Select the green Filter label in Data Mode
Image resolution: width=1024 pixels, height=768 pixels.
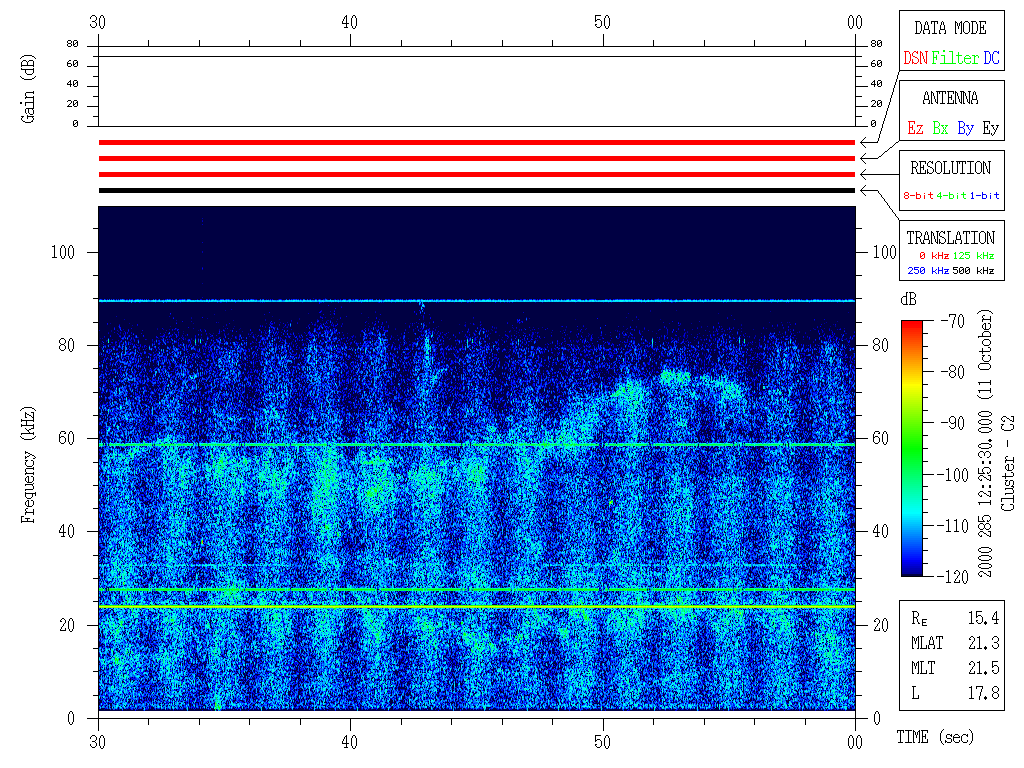[955, 59]
